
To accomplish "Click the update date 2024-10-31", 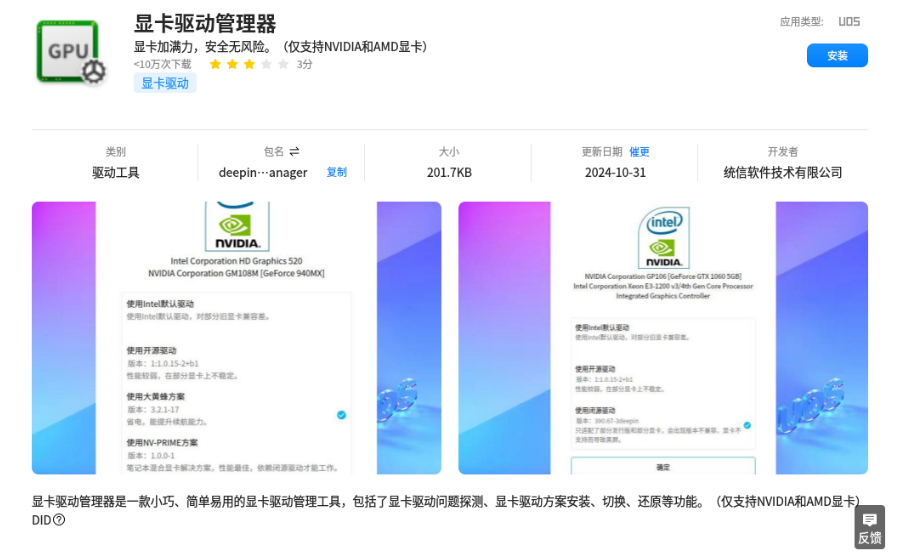I will [x=615, y=173].
